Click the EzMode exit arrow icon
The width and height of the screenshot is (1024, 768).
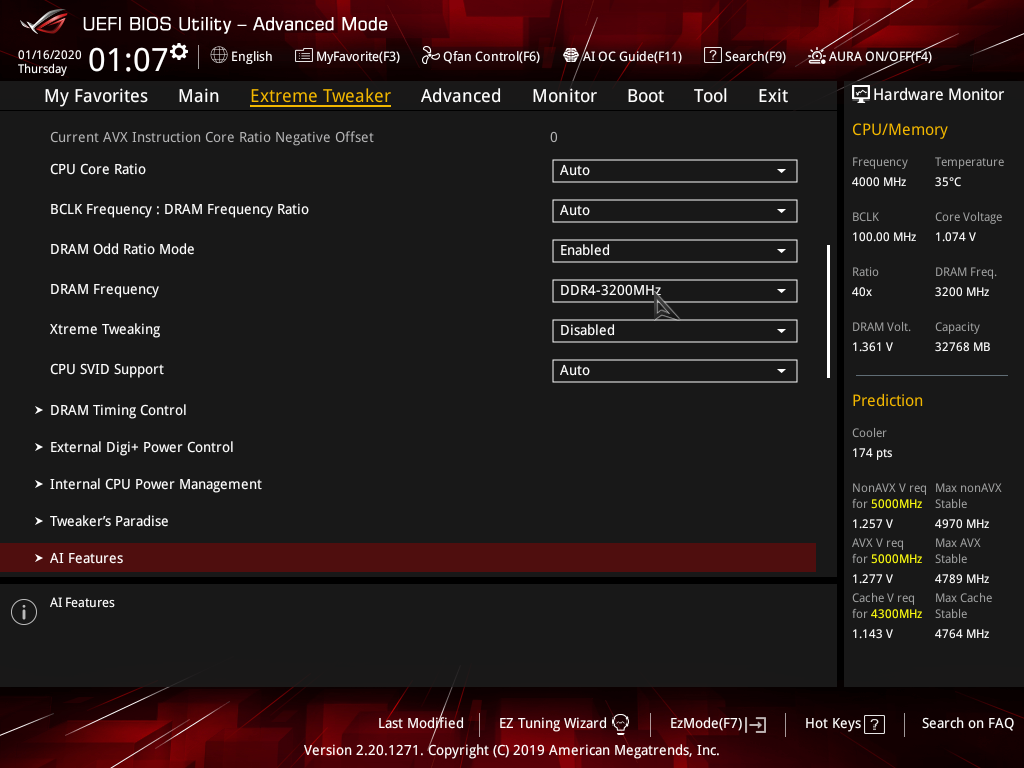(x=756, y=724)
